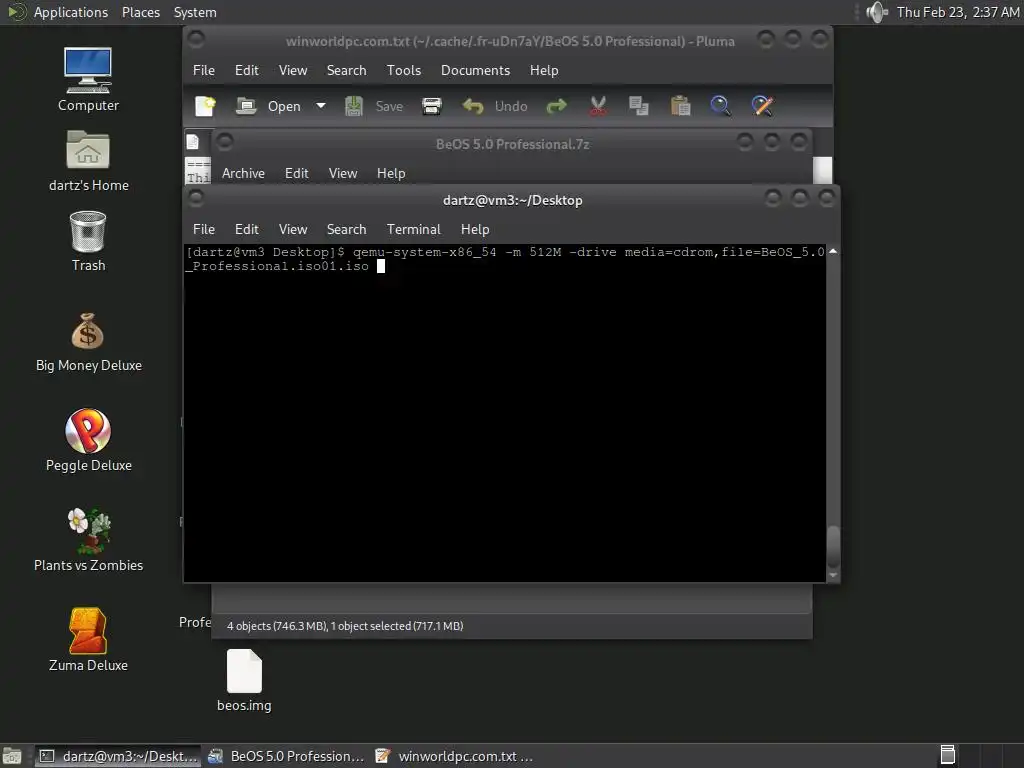Open Pluma's View menu
This screenshot has width=1024, height=768.
(x=293, y=71)
